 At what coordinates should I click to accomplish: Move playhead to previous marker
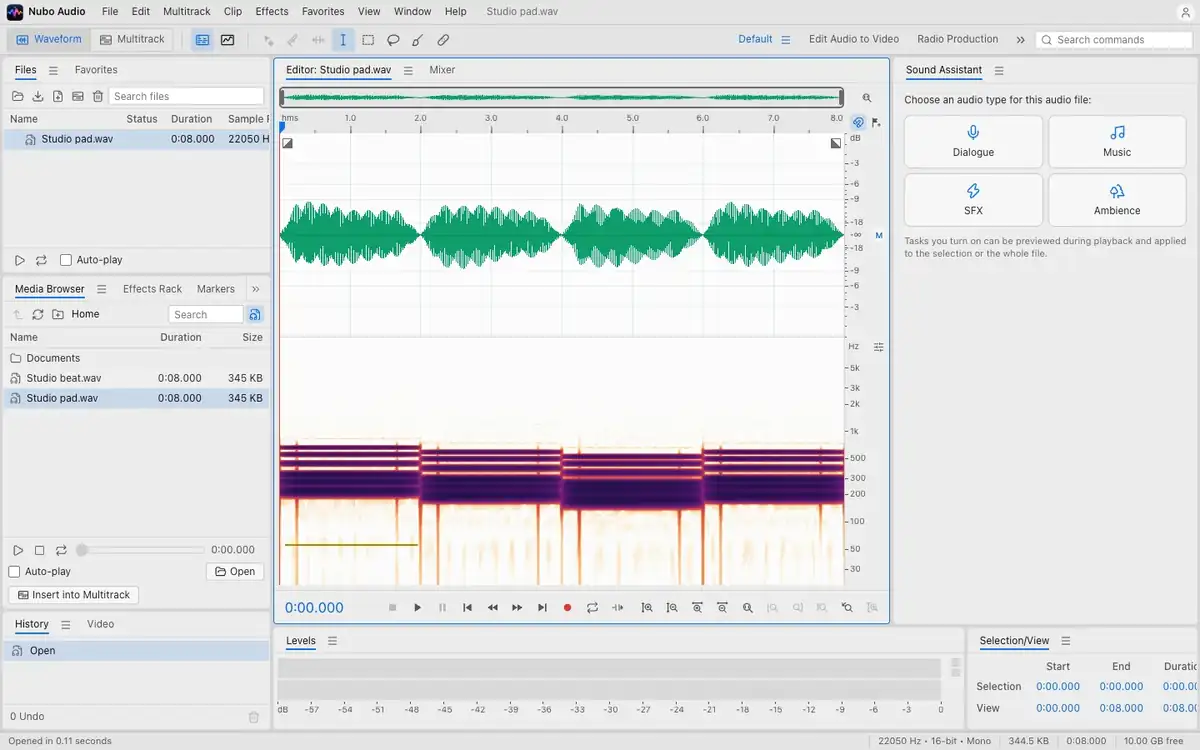pyautogui.click(x=467, y=607)
